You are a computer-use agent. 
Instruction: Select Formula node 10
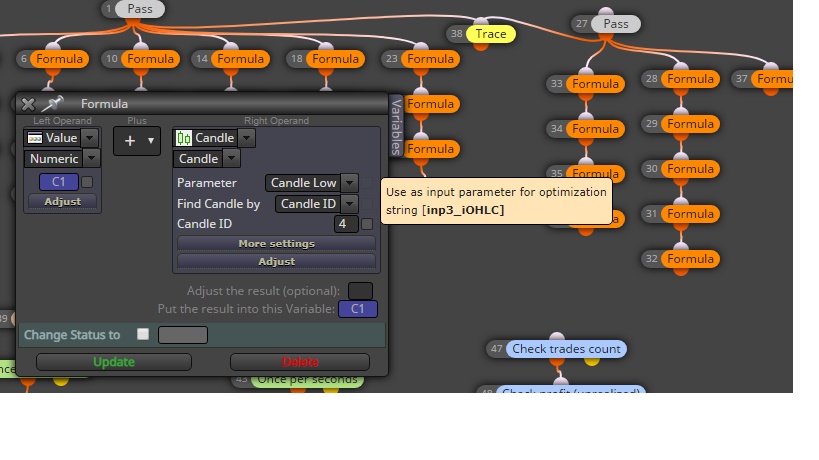click(x=150, y=58)
